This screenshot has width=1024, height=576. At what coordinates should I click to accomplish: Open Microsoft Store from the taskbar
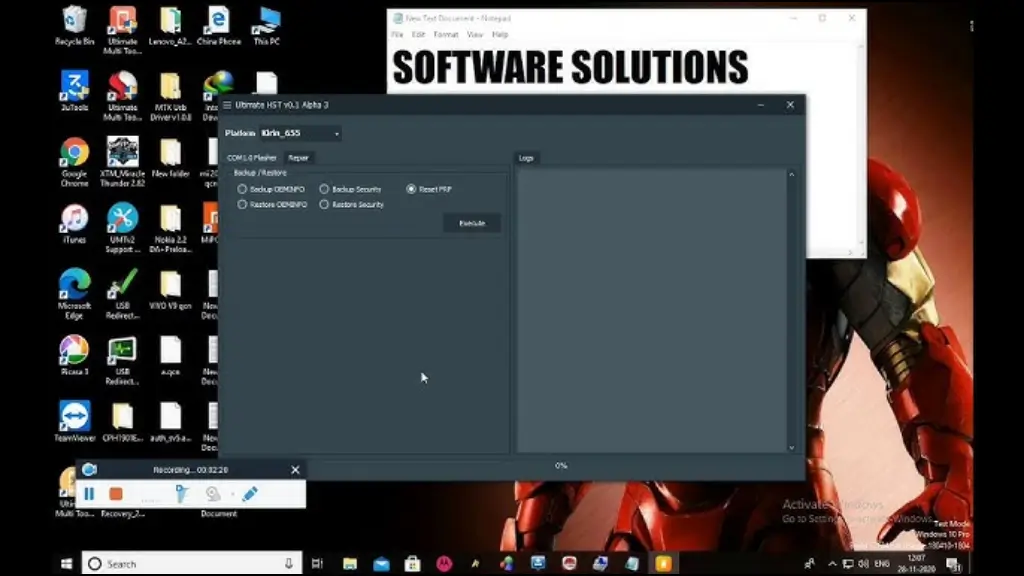coord(413,564)
